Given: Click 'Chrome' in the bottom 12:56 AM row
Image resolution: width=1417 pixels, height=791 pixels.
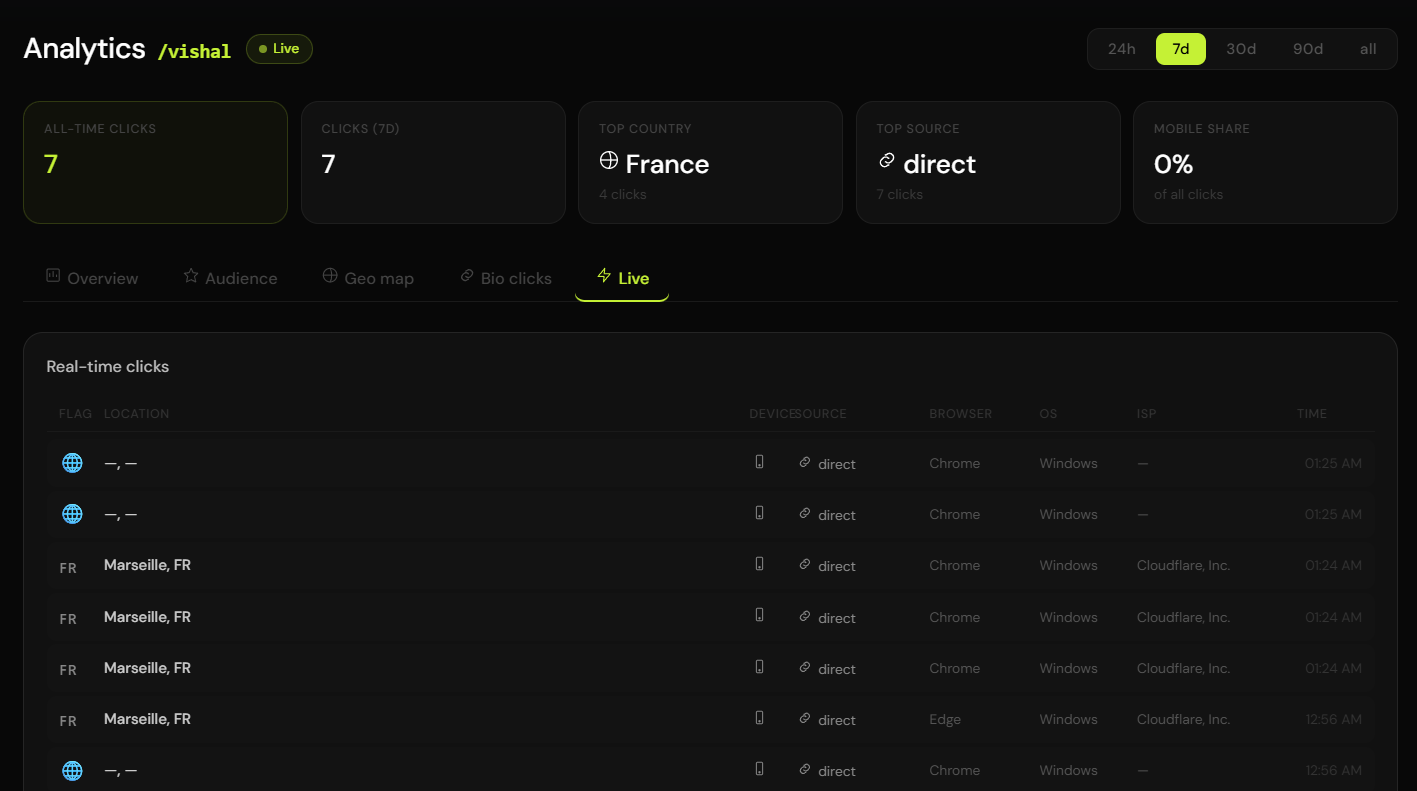Looking at the screenshot, I should (955, 770).
